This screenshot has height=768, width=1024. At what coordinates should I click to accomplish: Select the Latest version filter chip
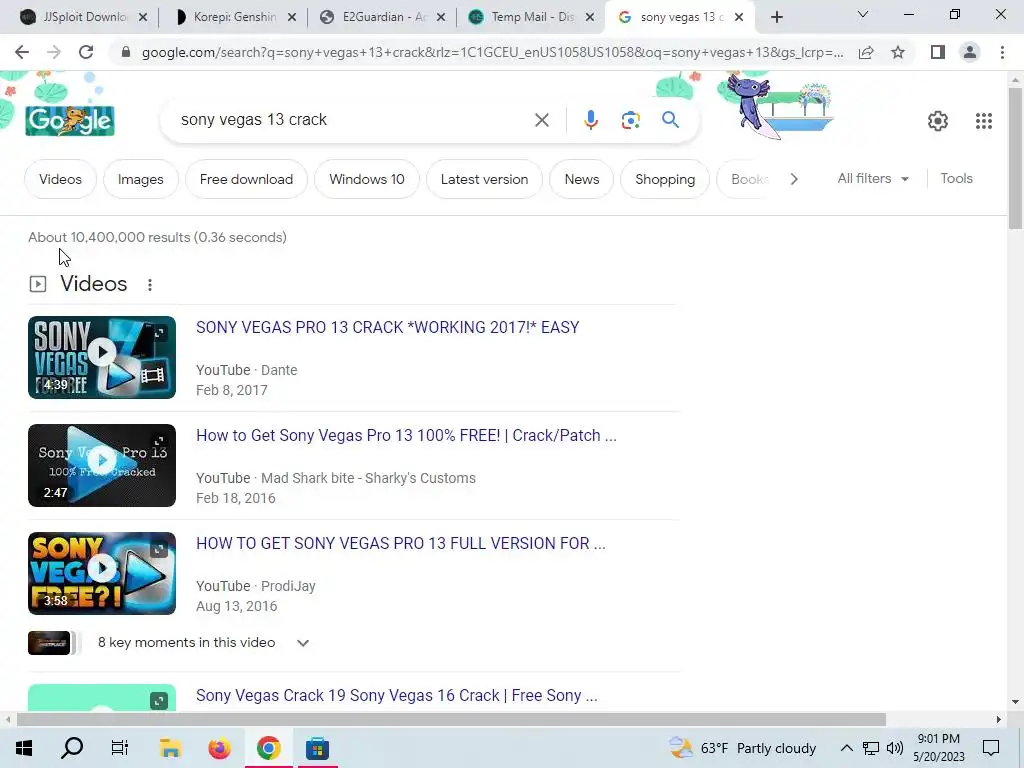[x=484, y=179]
